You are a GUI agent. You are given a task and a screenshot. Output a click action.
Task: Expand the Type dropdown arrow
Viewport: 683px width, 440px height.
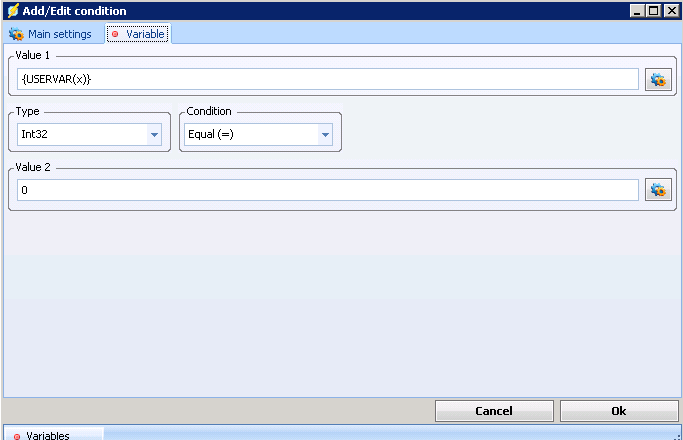(154, 134)
